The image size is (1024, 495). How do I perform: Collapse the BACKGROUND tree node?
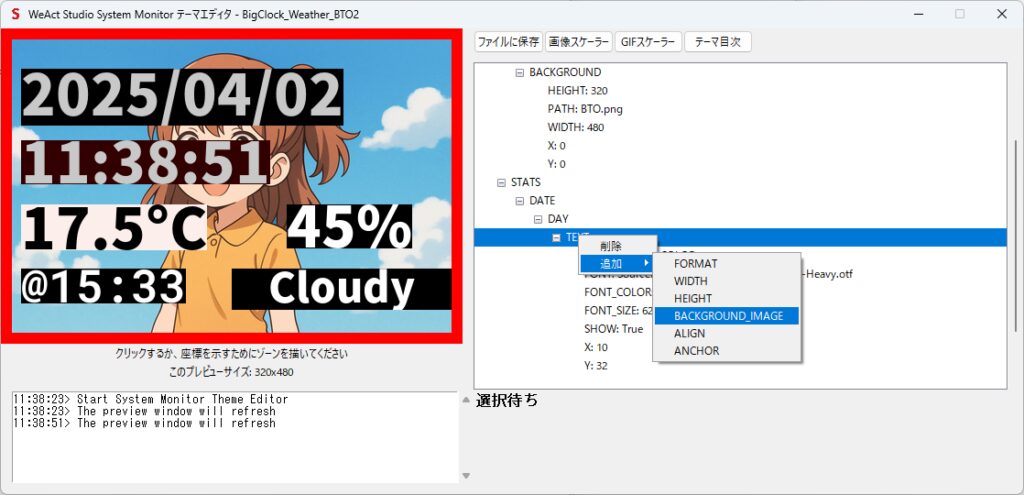(519, 73)
